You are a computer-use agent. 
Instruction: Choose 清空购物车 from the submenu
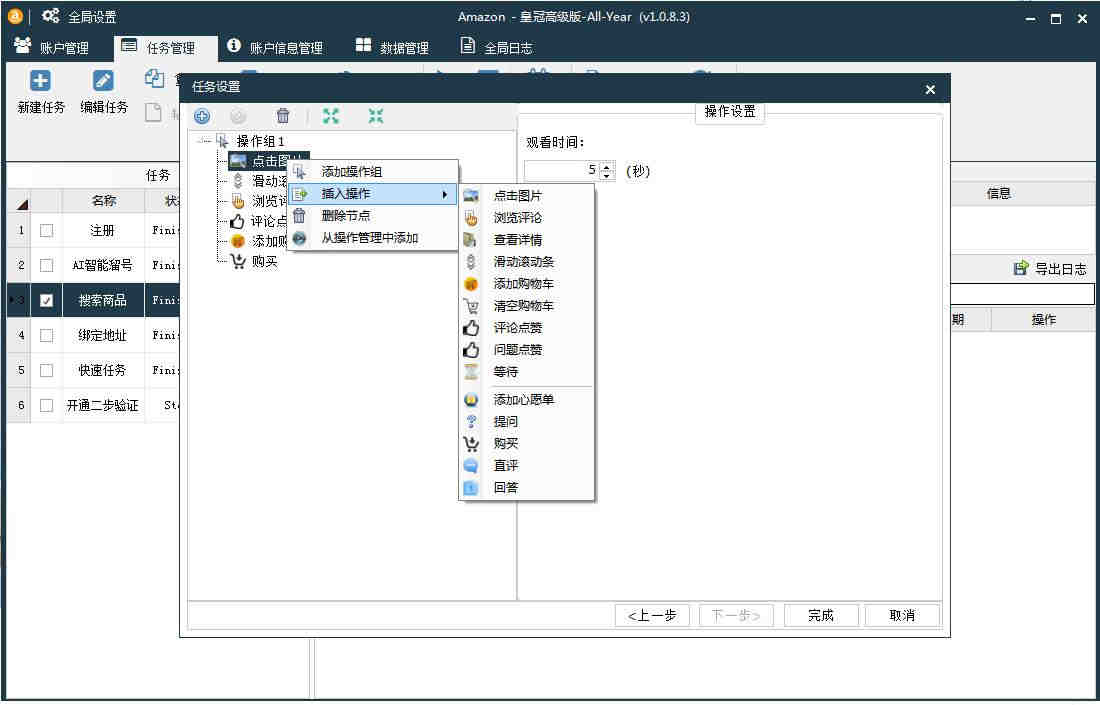(x=526, y=306)
